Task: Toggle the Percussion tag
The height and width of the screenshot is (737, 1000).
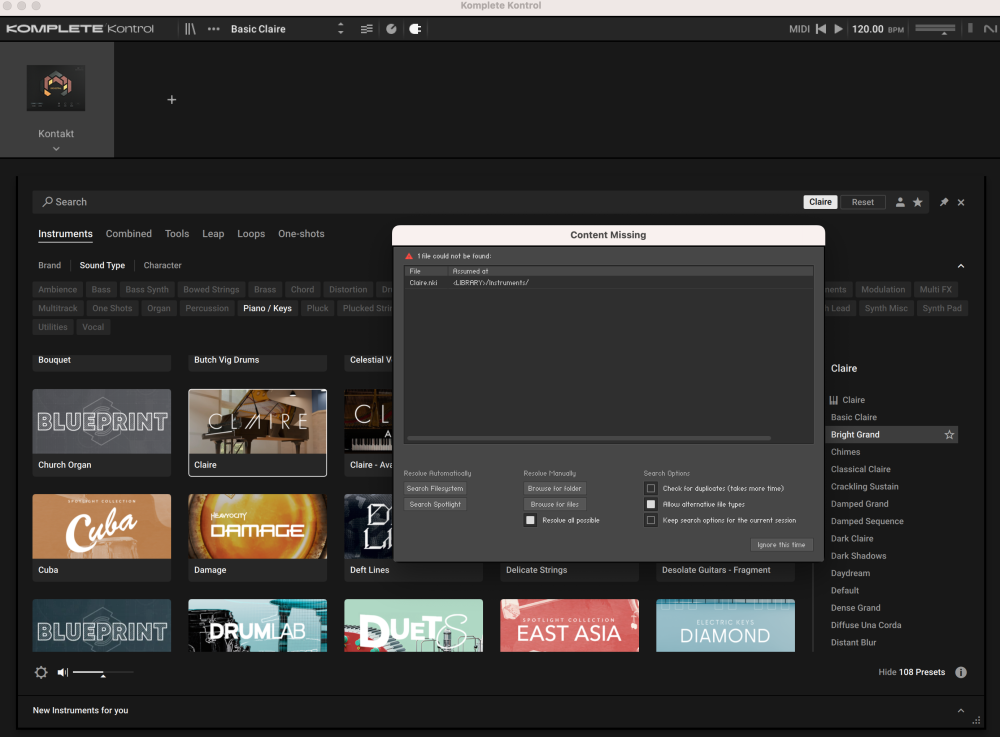Action: (x=207, y=308)
